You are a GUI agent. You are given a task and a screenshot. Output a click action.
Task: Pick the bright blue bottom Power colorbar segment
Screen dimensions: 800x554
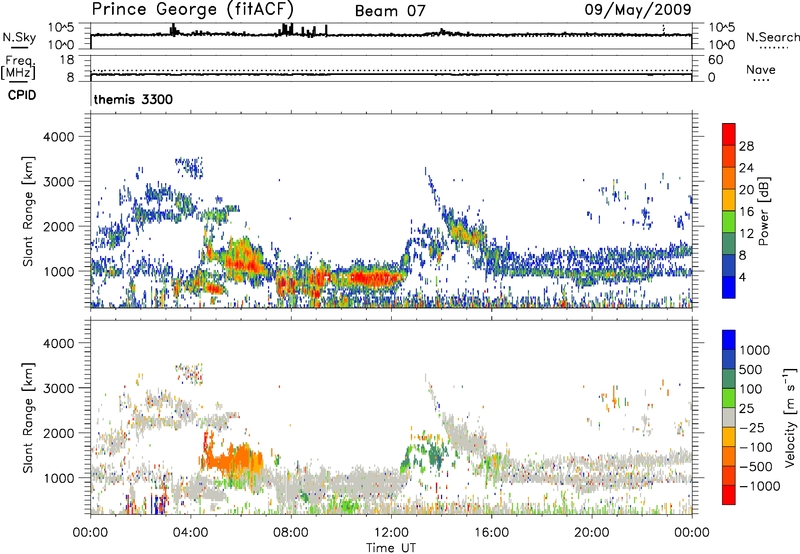click(x=729, y=288)
